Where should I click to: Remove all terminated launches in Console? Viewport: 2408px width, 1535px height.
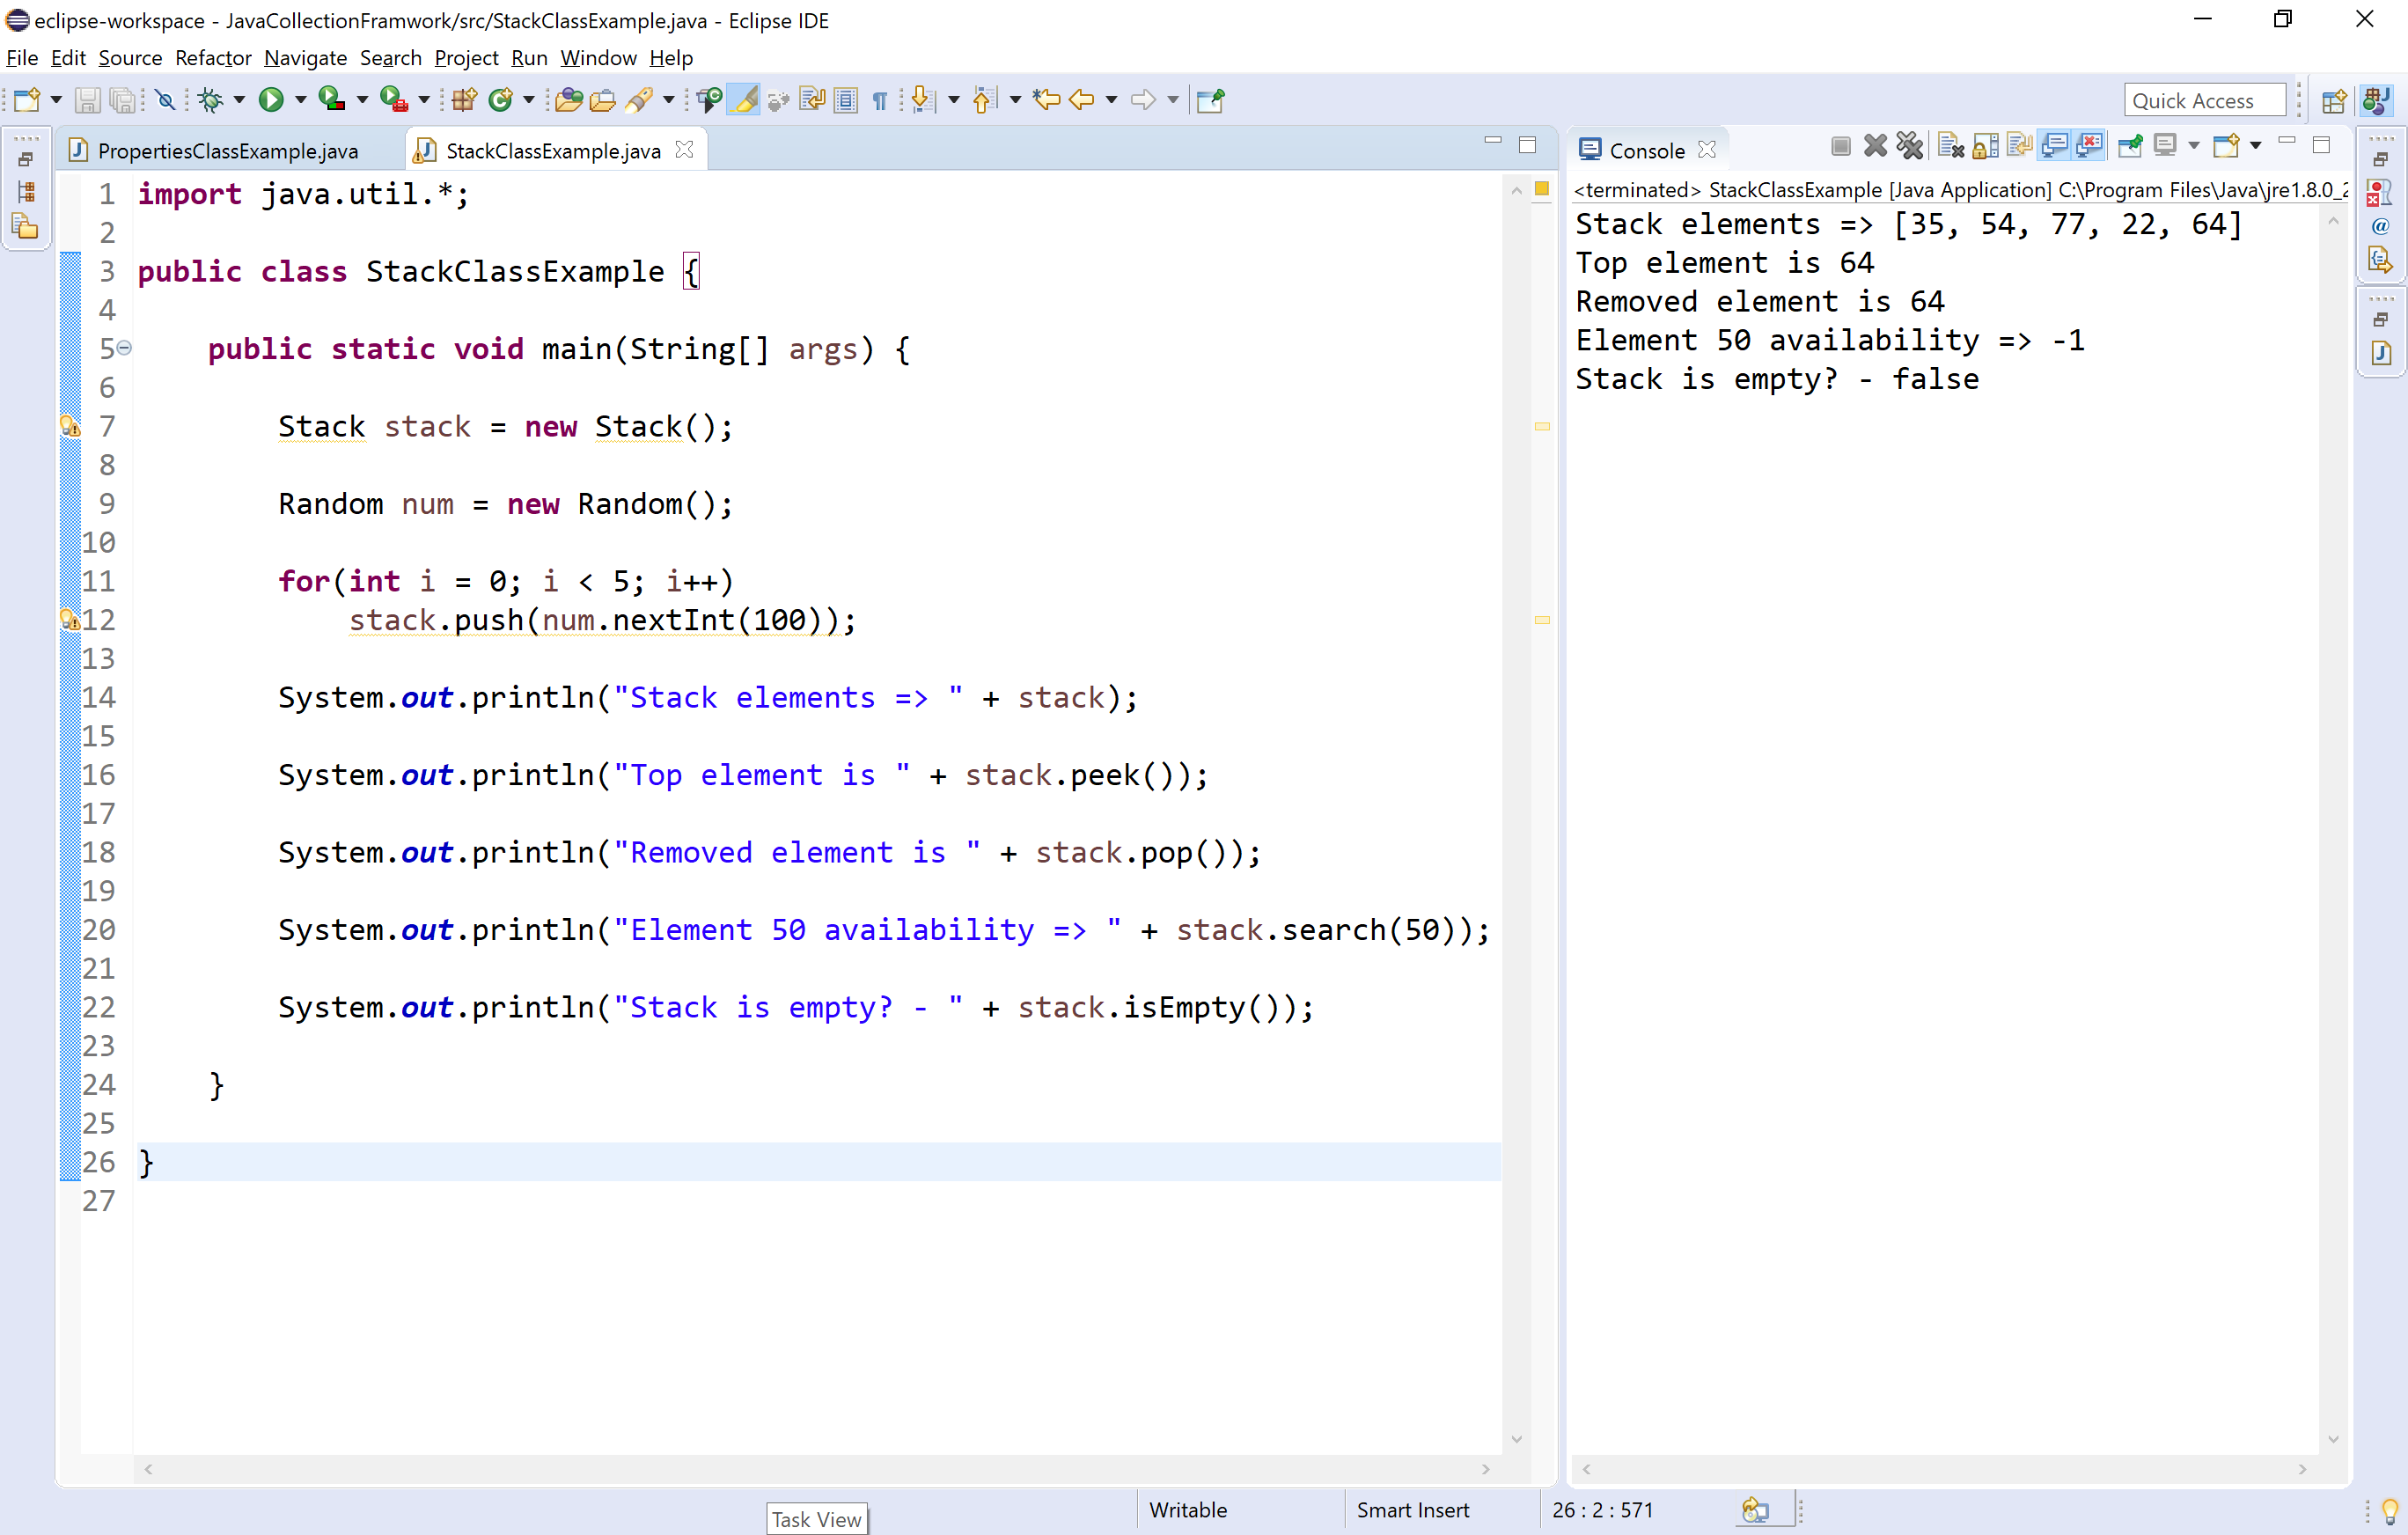pos(1909,147)
